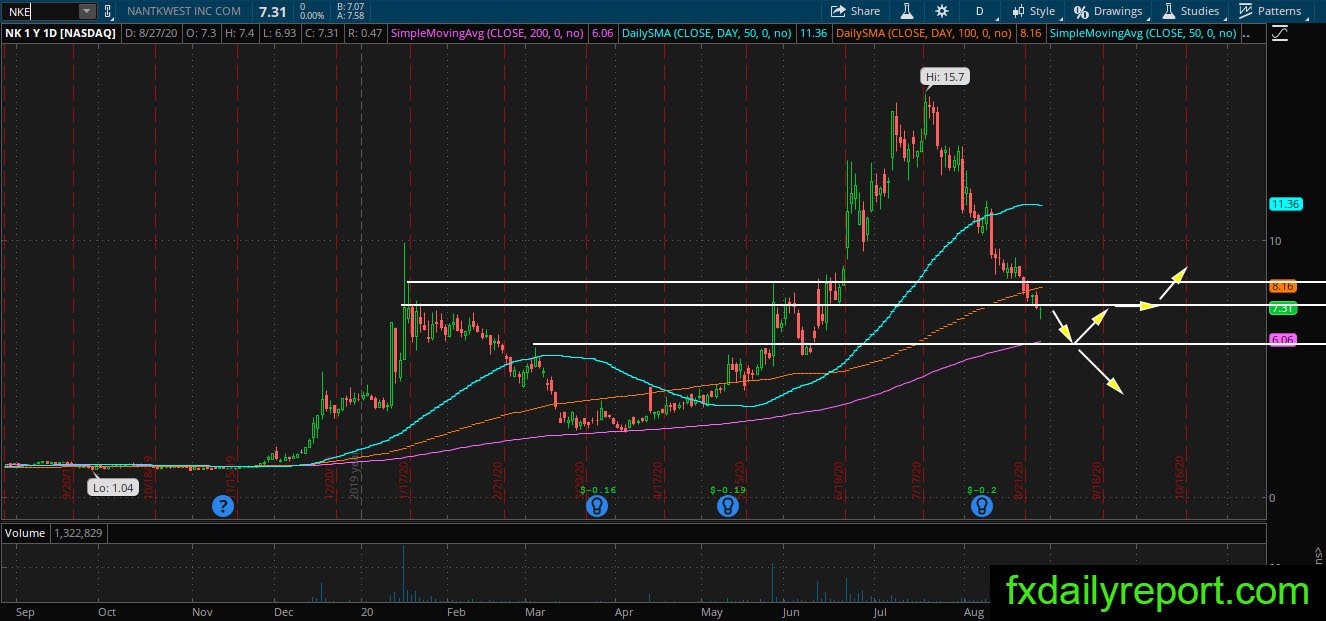Select the cyan DailySMA 50 study label

coord(707,33)
